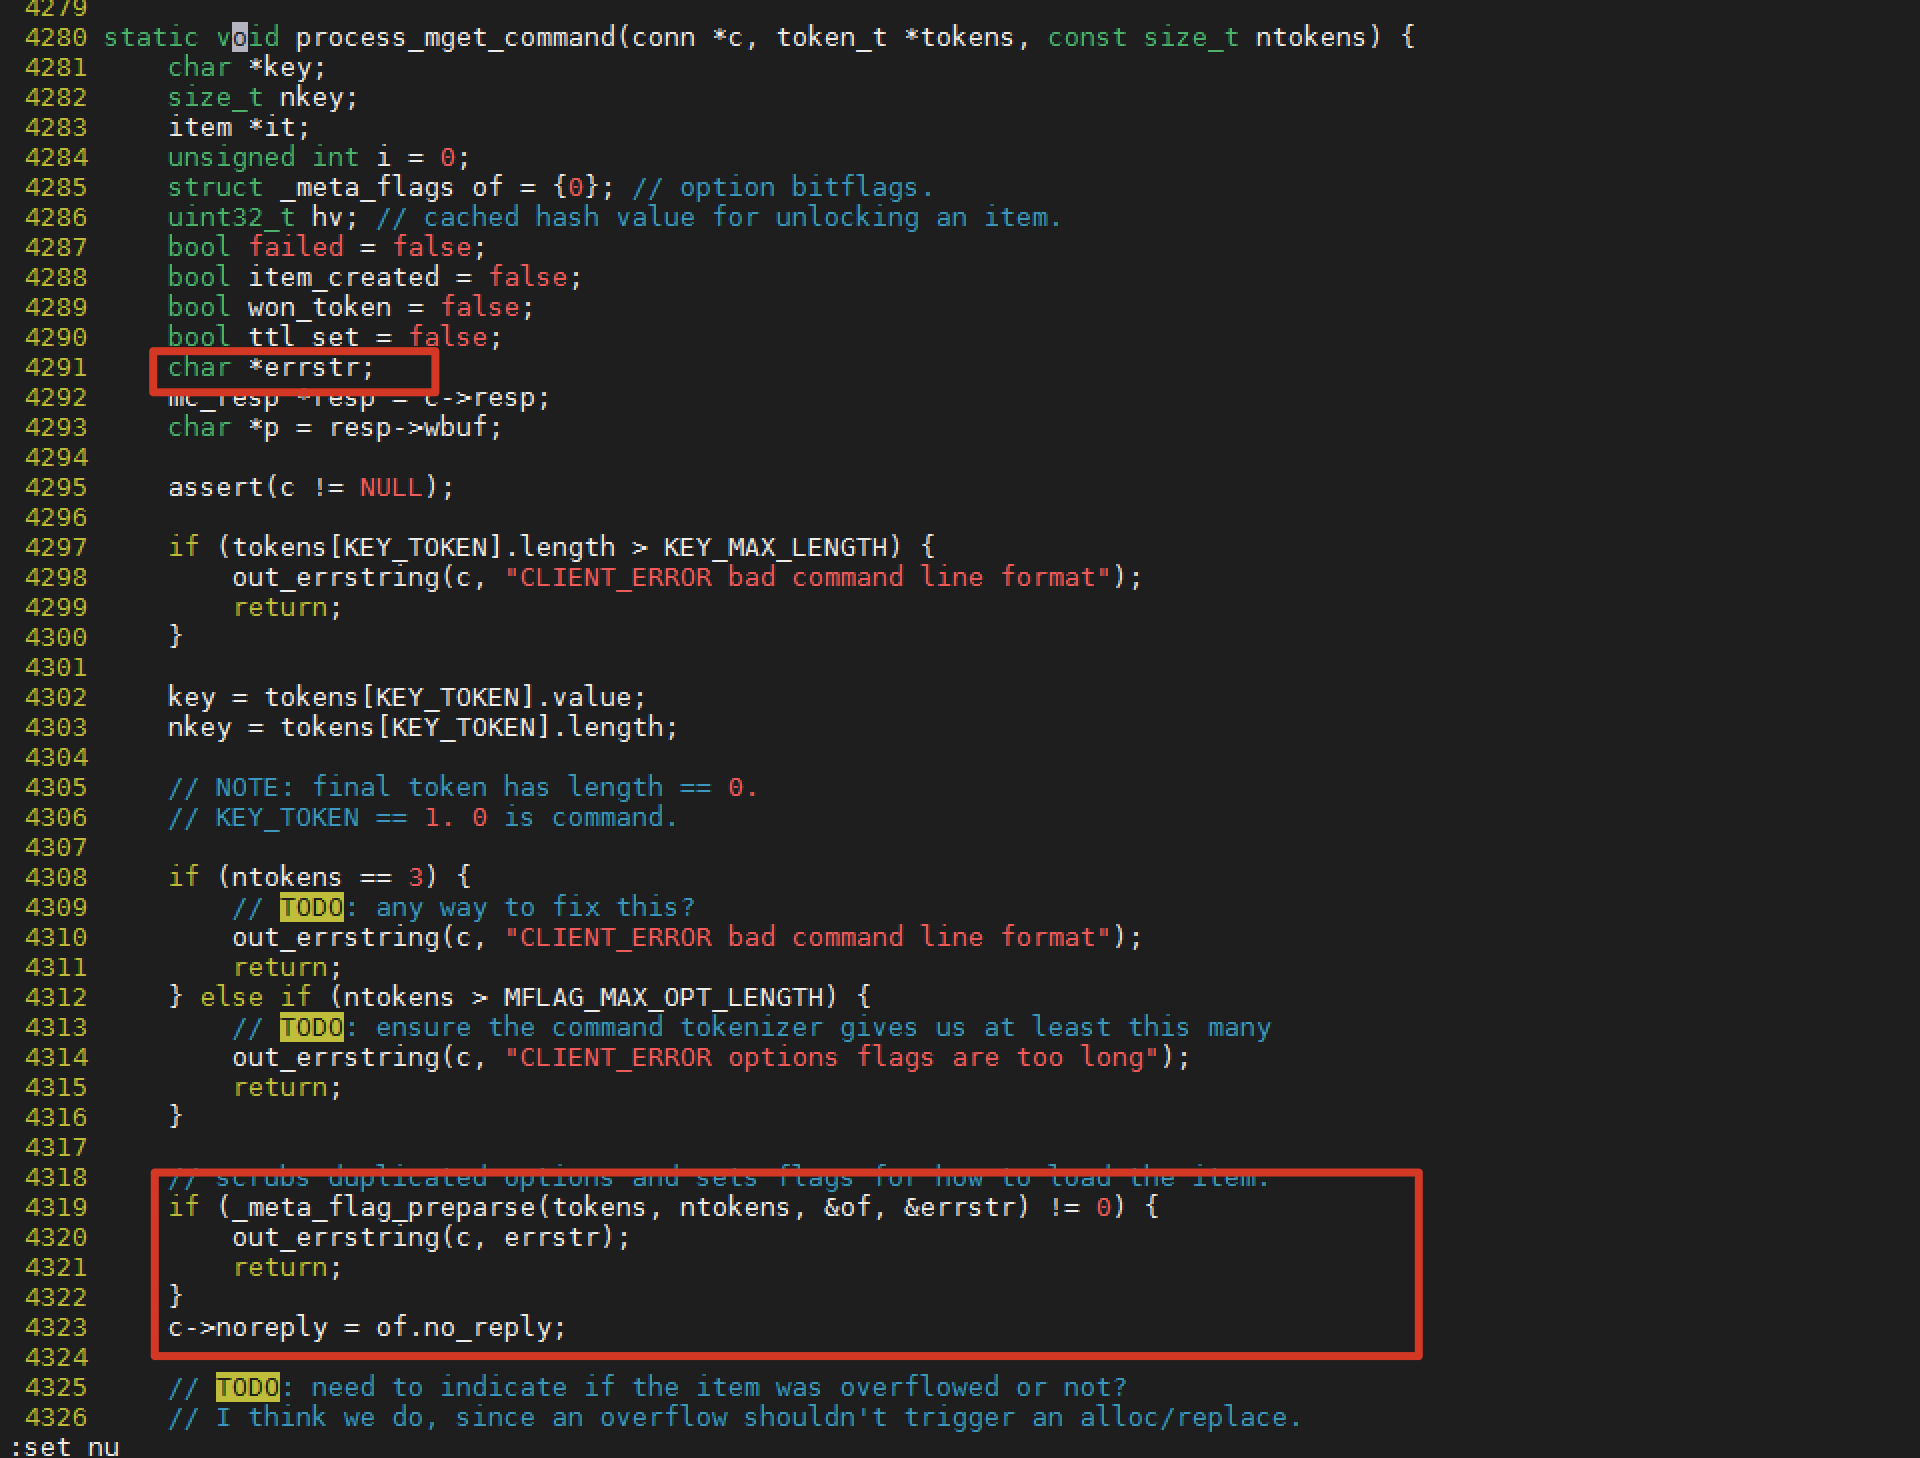The image size is (1920, 1458).
Task: Click the highlighted TODO on line 4309
Action: point(311,908)
